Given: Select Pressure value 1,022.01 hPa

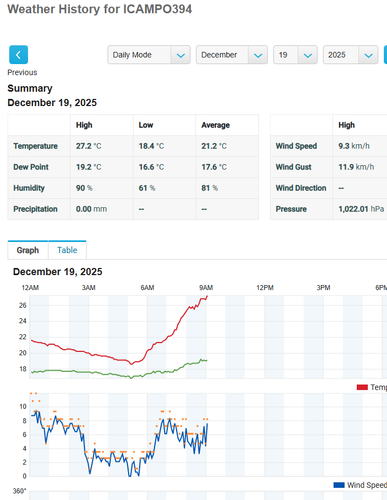Looking at the screenshot, I should pos(361,209).
